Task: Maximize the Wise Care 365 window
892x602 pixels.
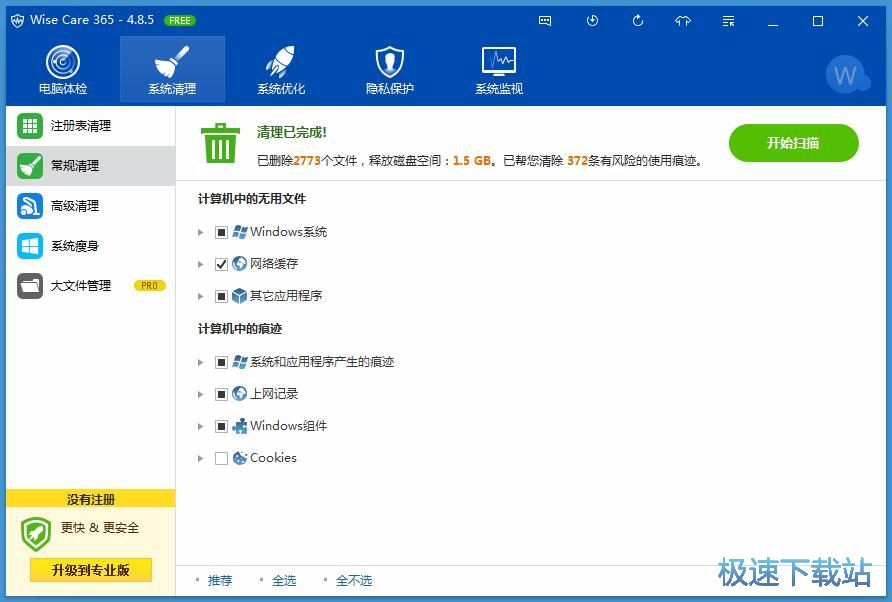Action: tap(818, 21)
